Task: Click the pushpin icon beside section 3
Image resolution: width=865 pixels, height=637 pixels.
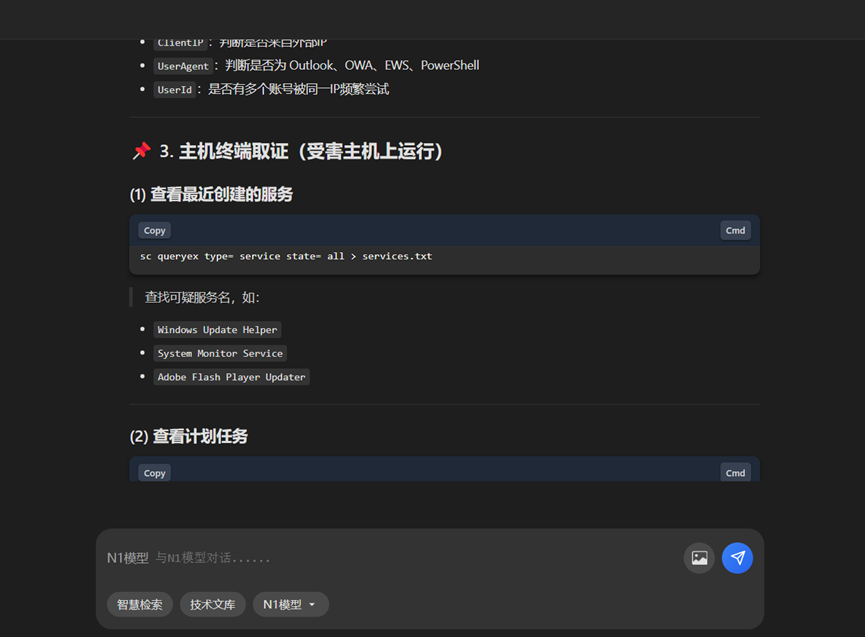Action: click(x=141, y=151)
